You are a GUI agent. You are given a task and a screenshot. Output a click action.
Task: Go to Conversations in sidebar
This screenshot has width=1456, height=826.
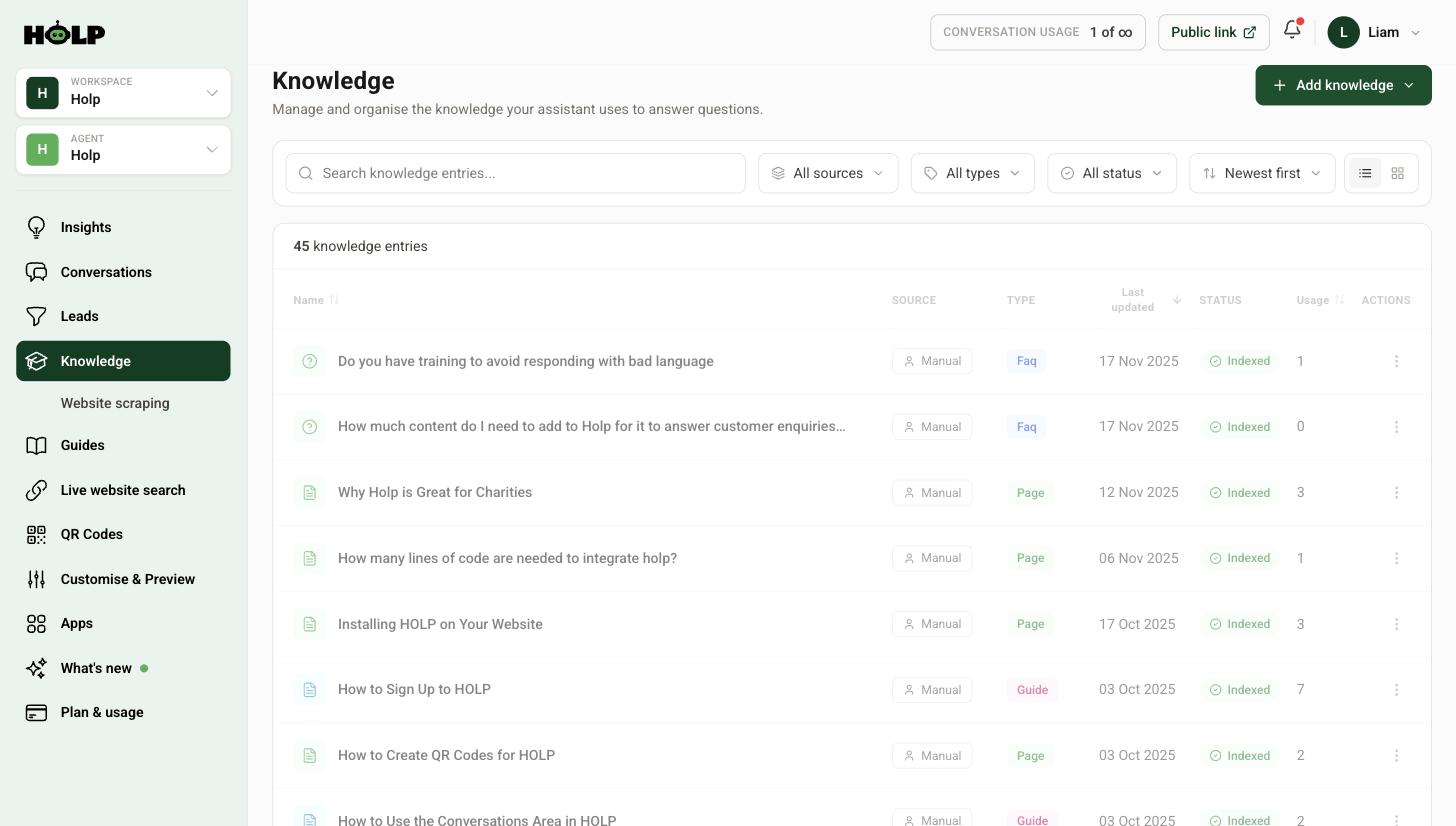pyautogui.click(x=123, y=272)
